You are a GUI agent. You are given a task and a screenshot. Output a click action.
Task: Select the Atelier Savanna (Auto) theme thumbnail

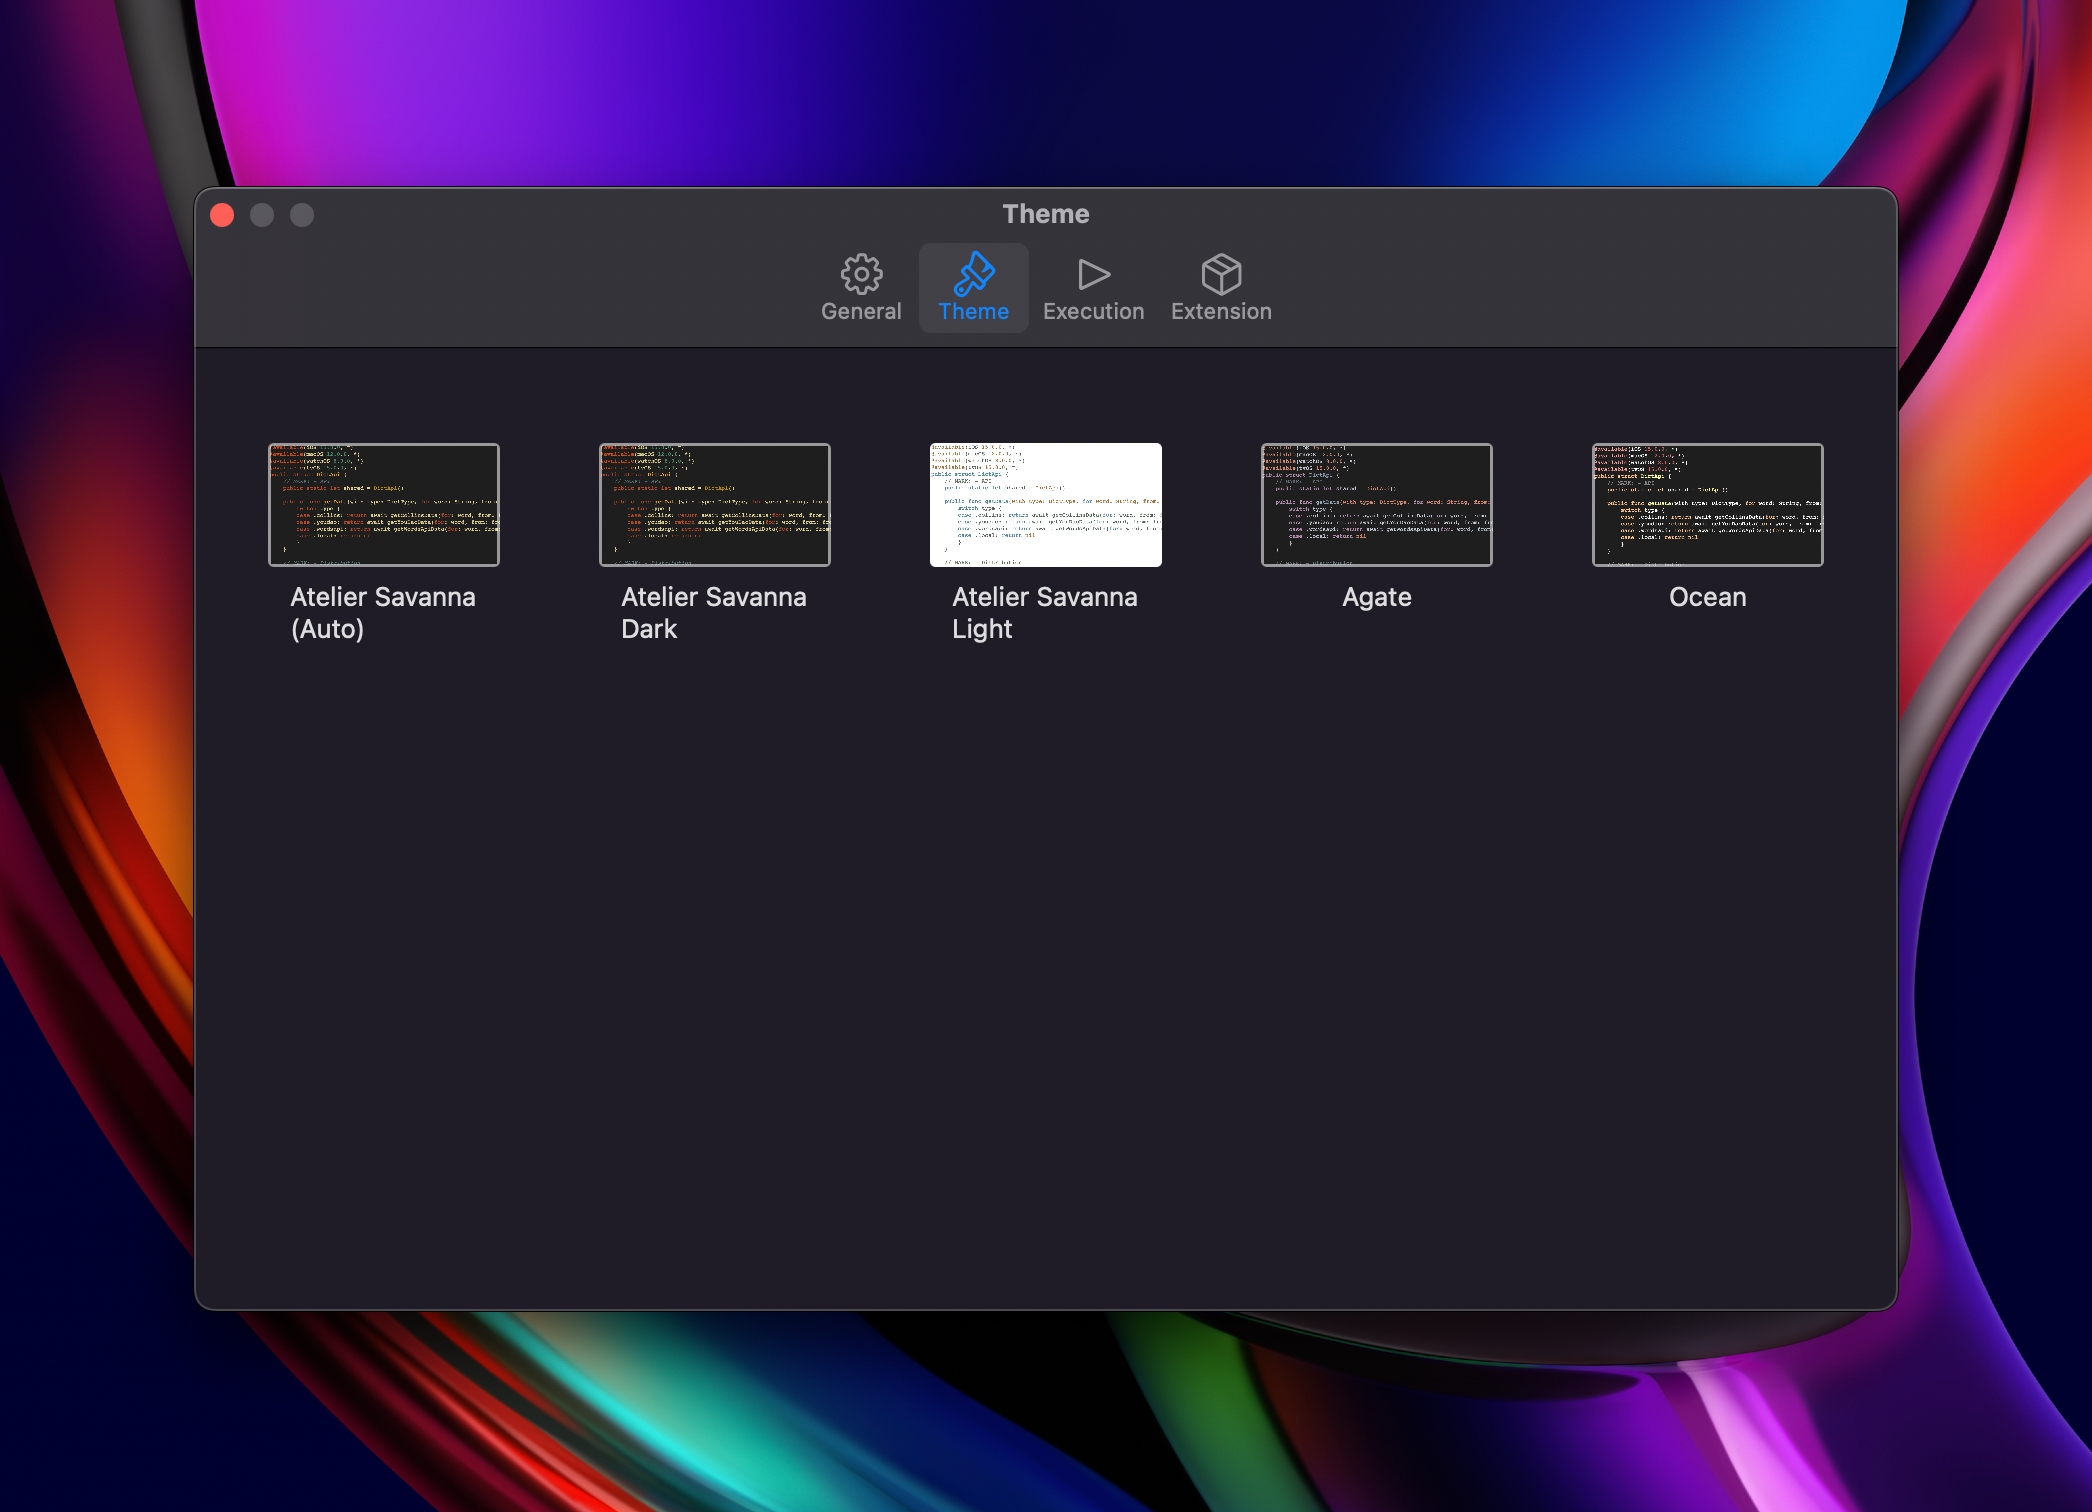point(384,505)
